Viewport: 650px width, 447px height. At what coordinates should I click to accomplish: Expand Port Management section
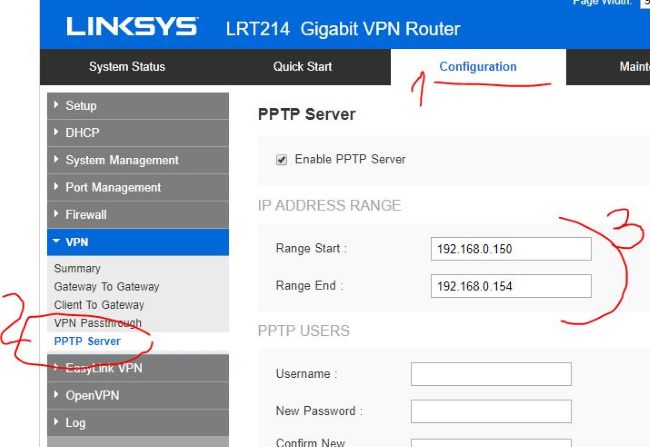pos(113,187)
